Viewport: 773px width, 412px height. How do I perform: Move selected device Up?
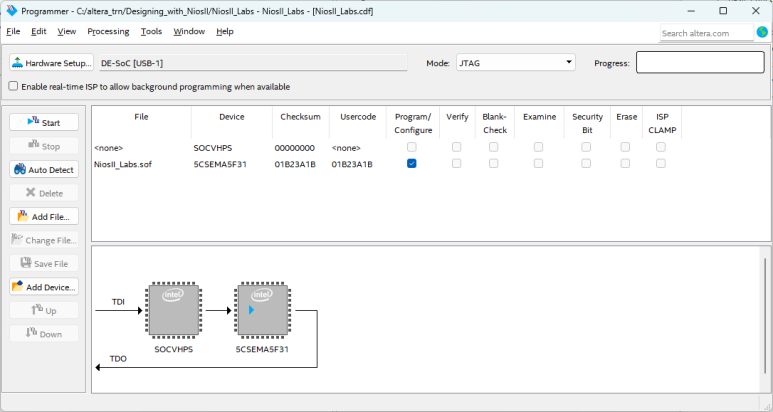[44, 310]
